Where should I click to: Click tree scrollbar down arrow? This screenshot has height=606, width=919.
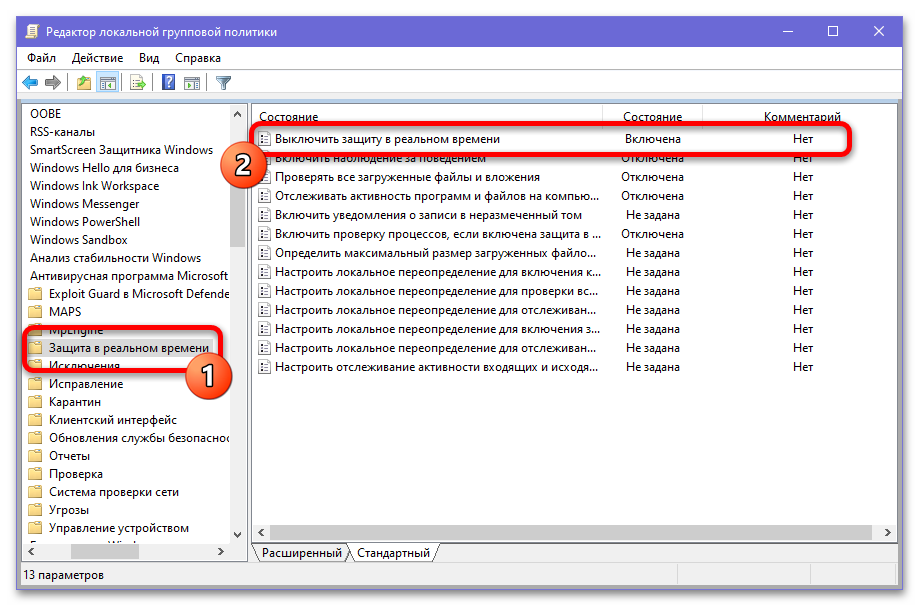tap(237, 534)
